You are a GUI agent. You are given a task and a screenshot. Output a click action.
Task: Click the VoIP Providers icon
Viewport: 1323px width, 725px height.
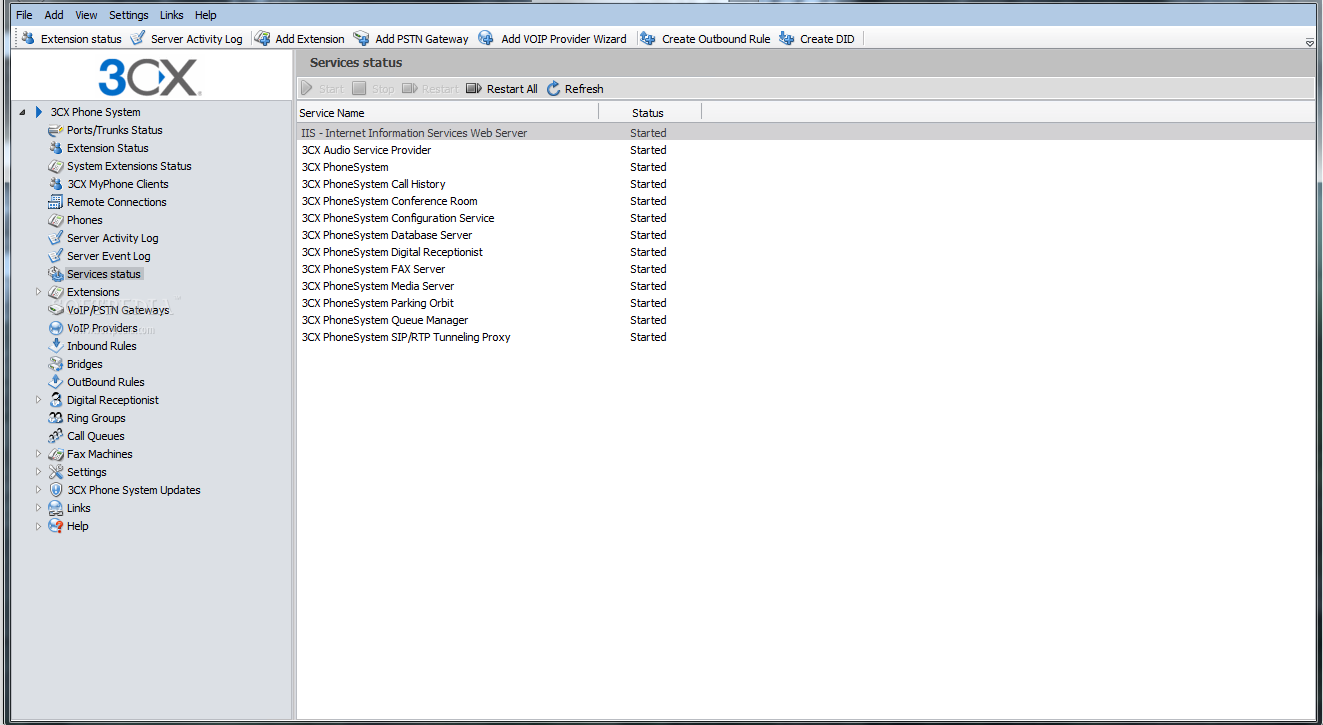[x=56, y=328]
